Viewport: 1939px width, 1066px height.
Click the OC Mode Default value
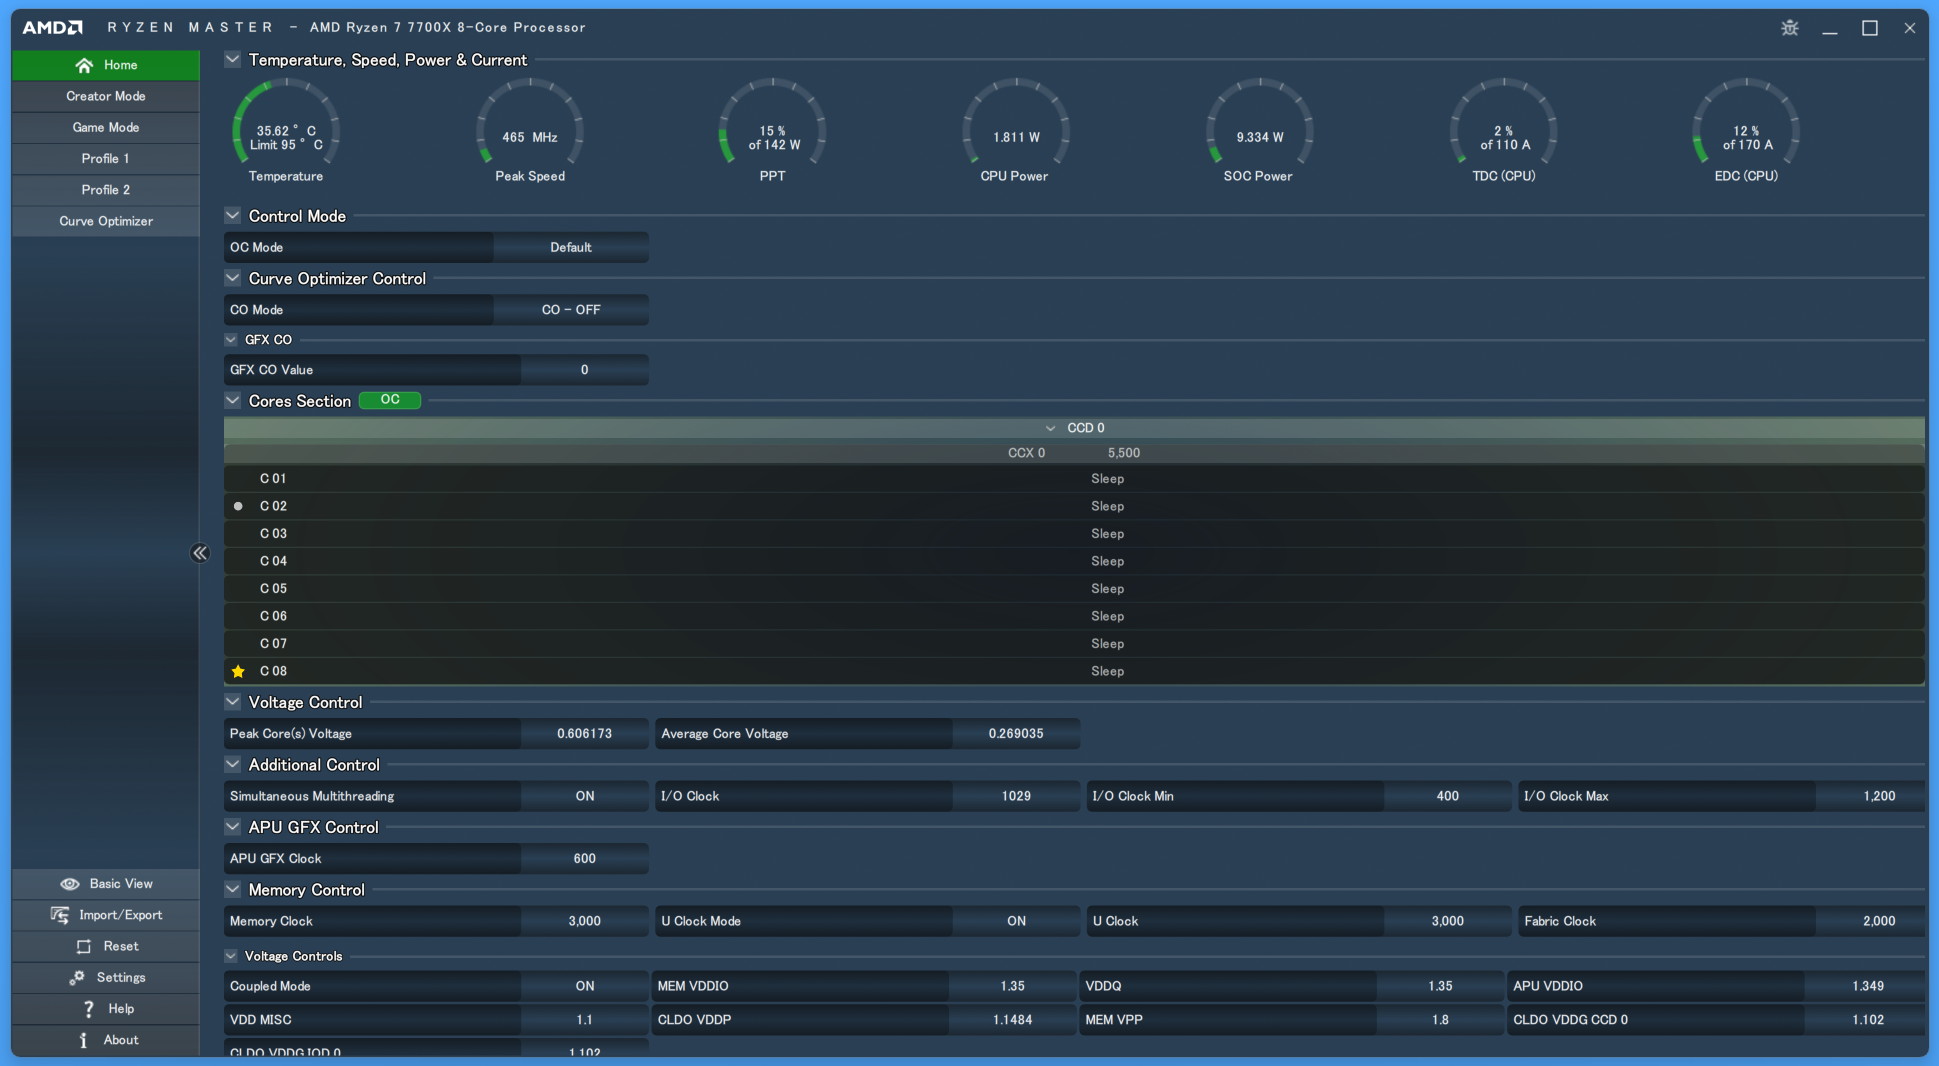[571, 247]
